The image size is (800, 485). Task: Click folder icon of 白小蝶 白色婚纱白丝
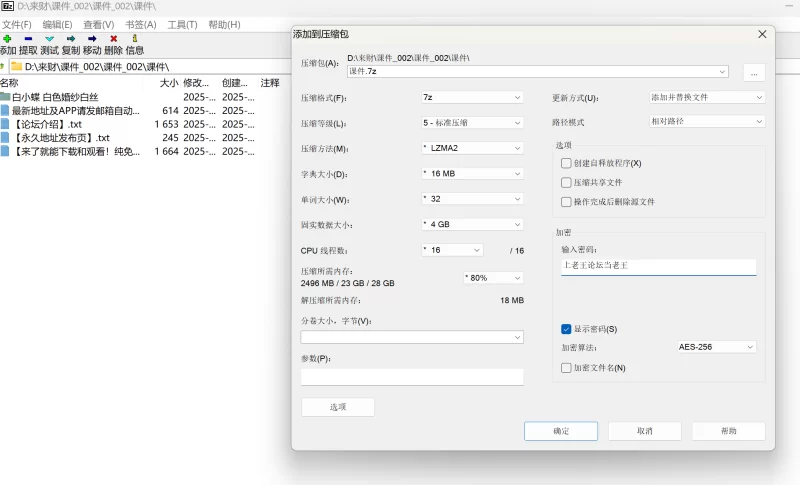pos(5,97)
